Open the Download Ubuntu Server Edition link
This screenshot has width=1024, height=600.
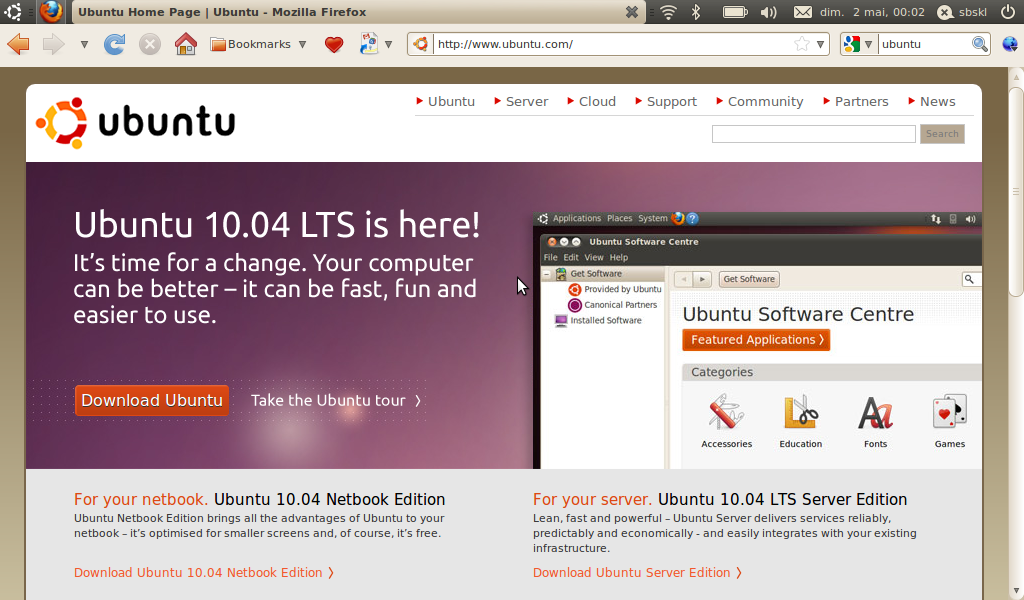[637, 573]
